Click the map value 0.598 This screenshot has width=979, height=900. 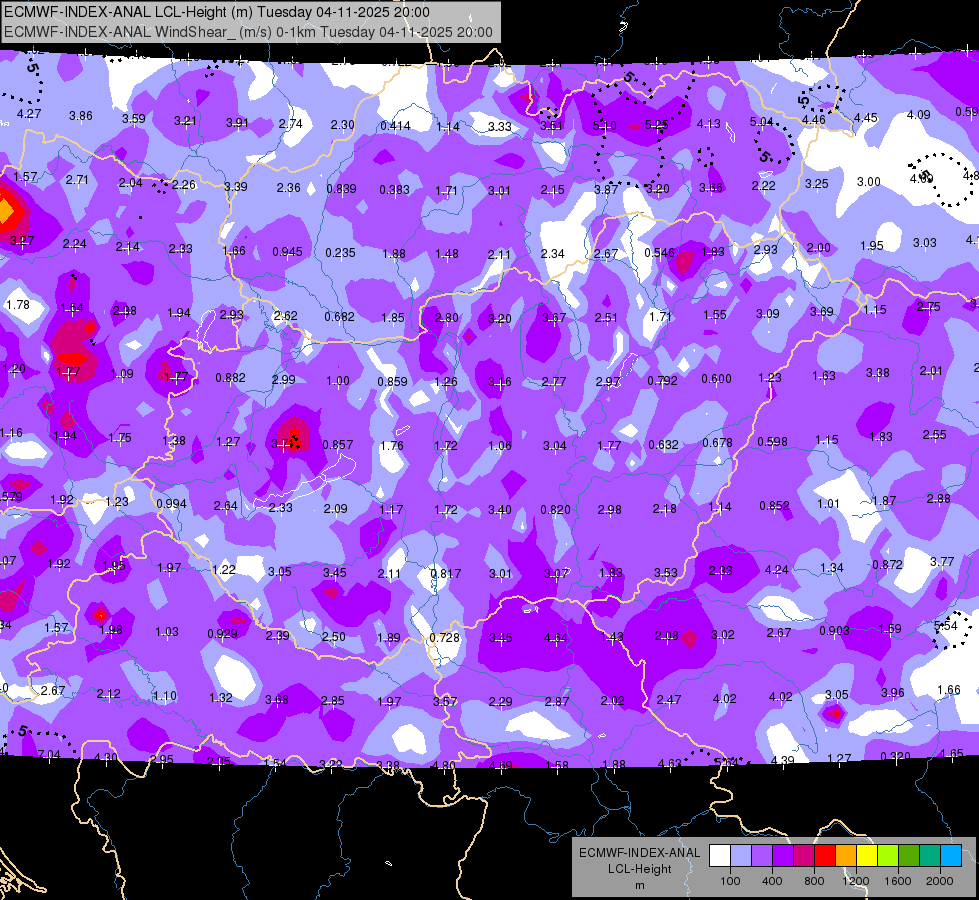[x=772, y=442]
